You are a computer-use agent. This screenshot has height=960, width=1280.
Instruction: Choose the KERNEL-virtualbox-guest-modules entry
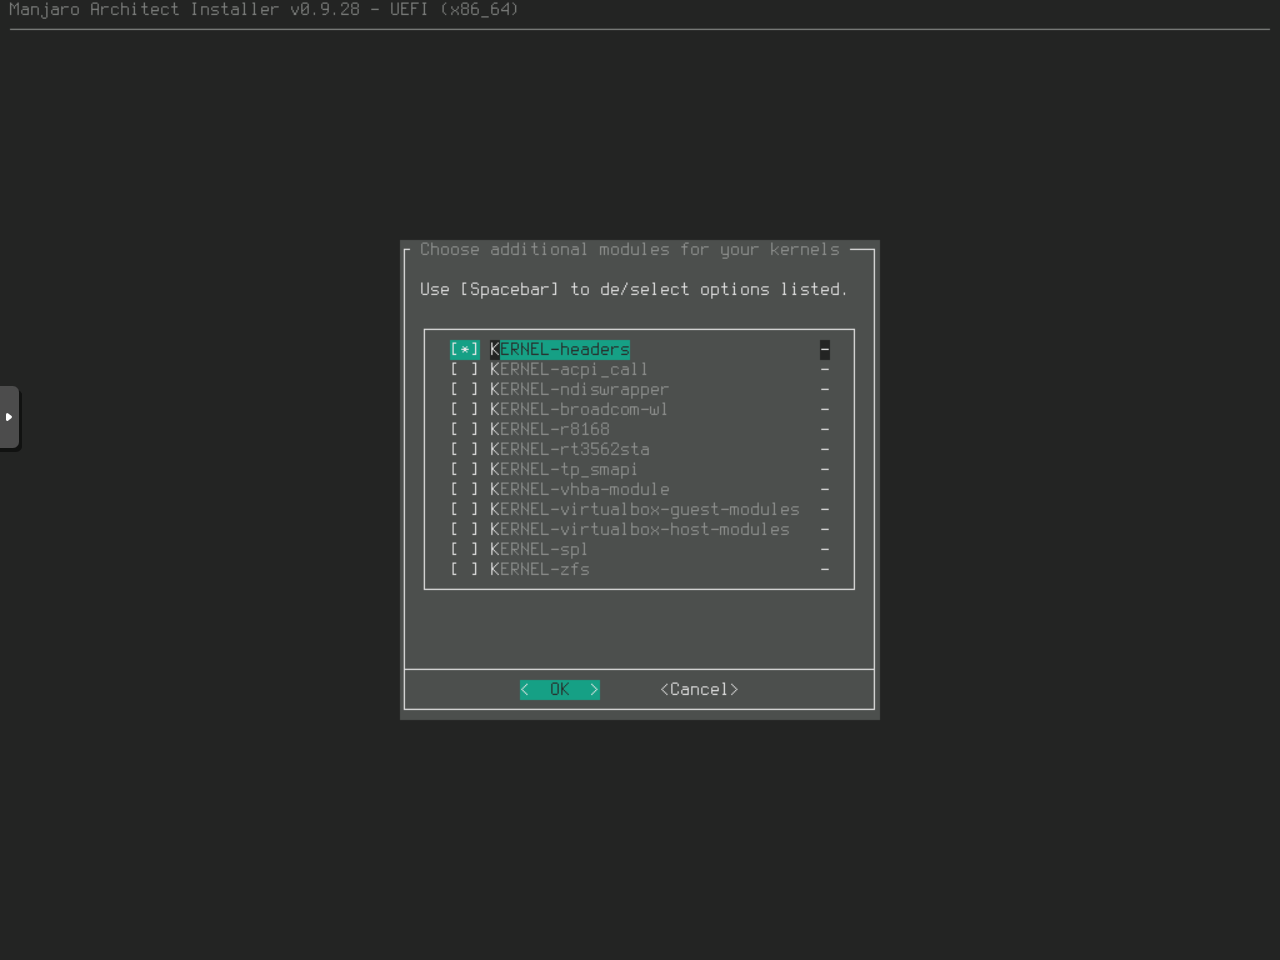click(x=644, y=510)
